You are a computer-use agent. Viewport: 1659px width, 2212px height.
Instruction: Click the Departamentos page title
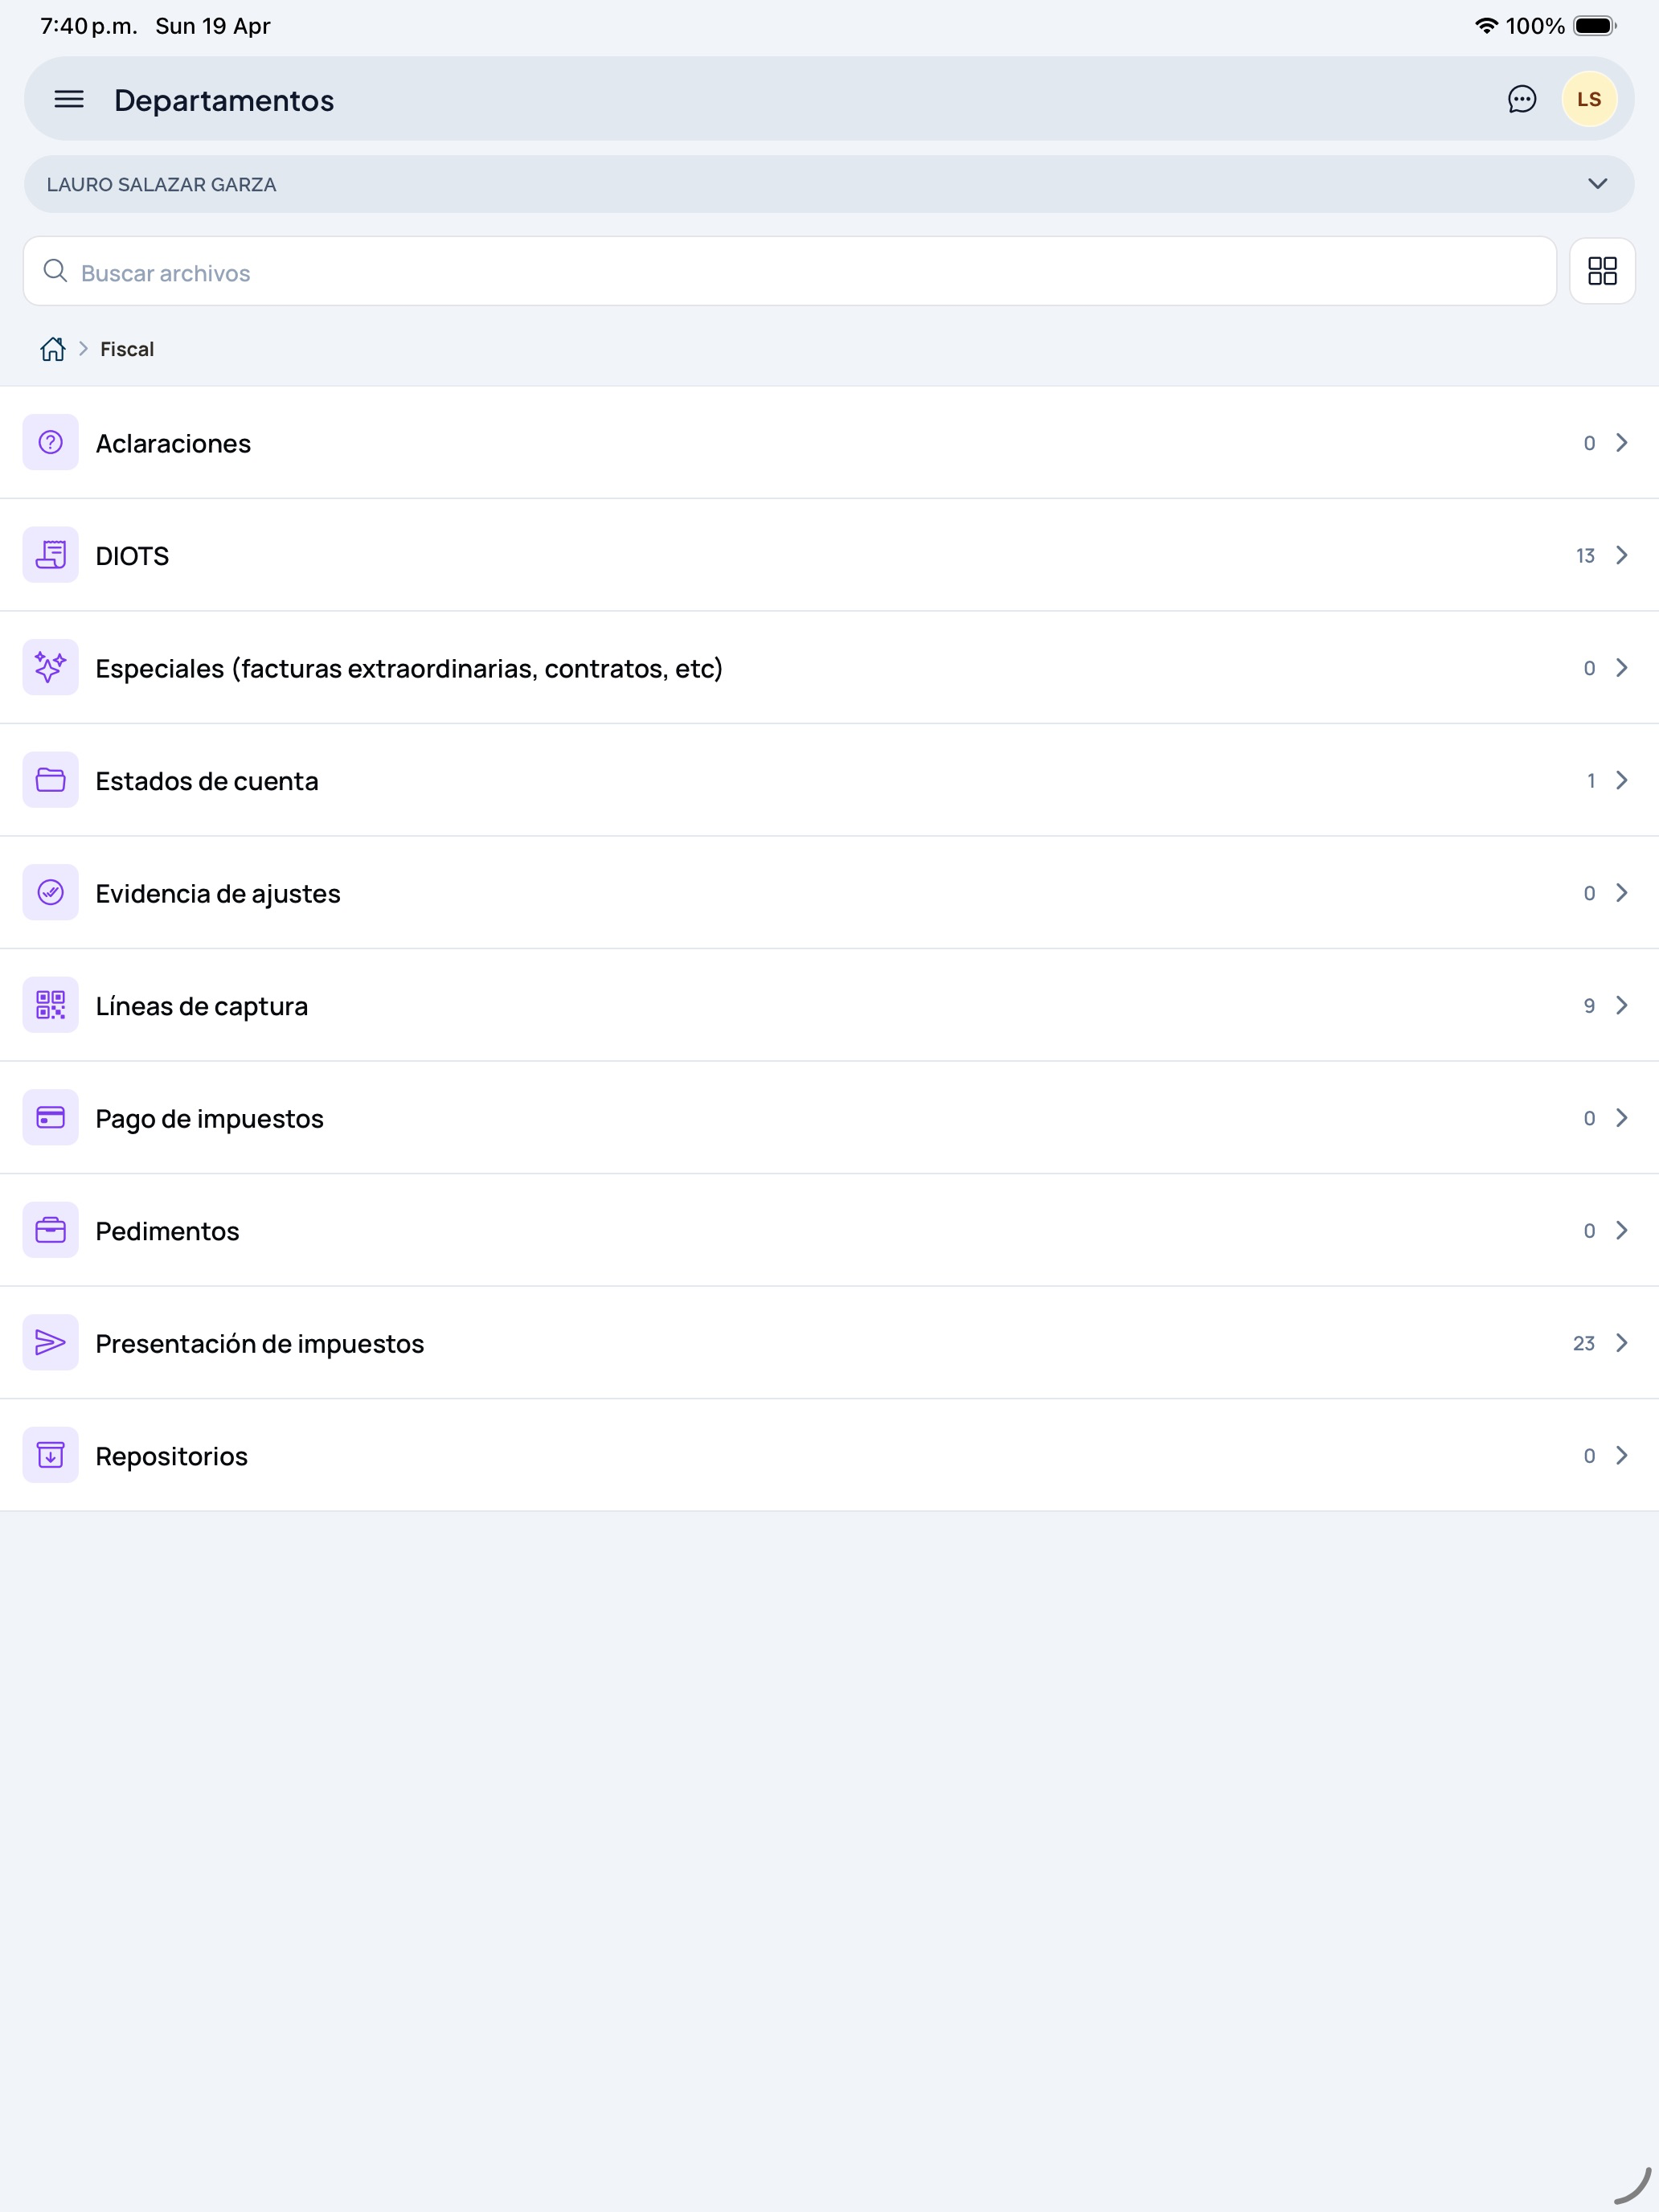[224, 100]
